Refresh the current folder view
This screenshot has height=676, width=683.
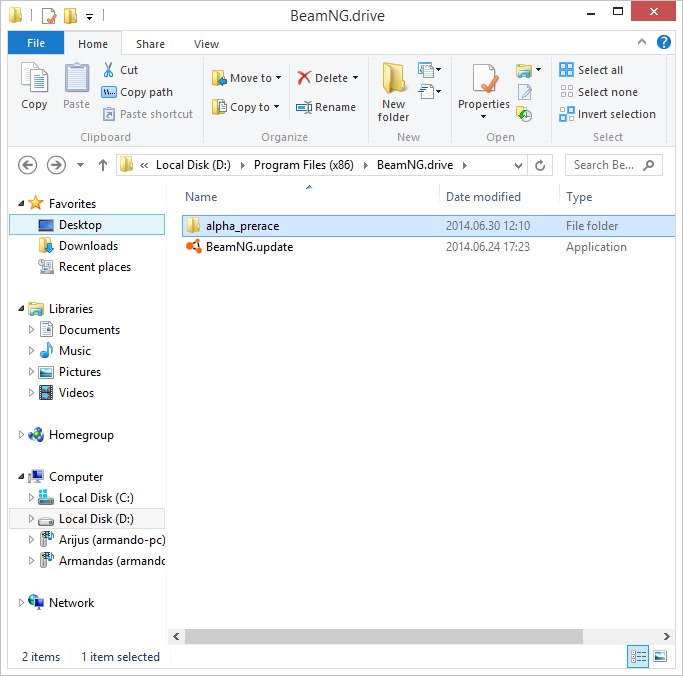540,166
